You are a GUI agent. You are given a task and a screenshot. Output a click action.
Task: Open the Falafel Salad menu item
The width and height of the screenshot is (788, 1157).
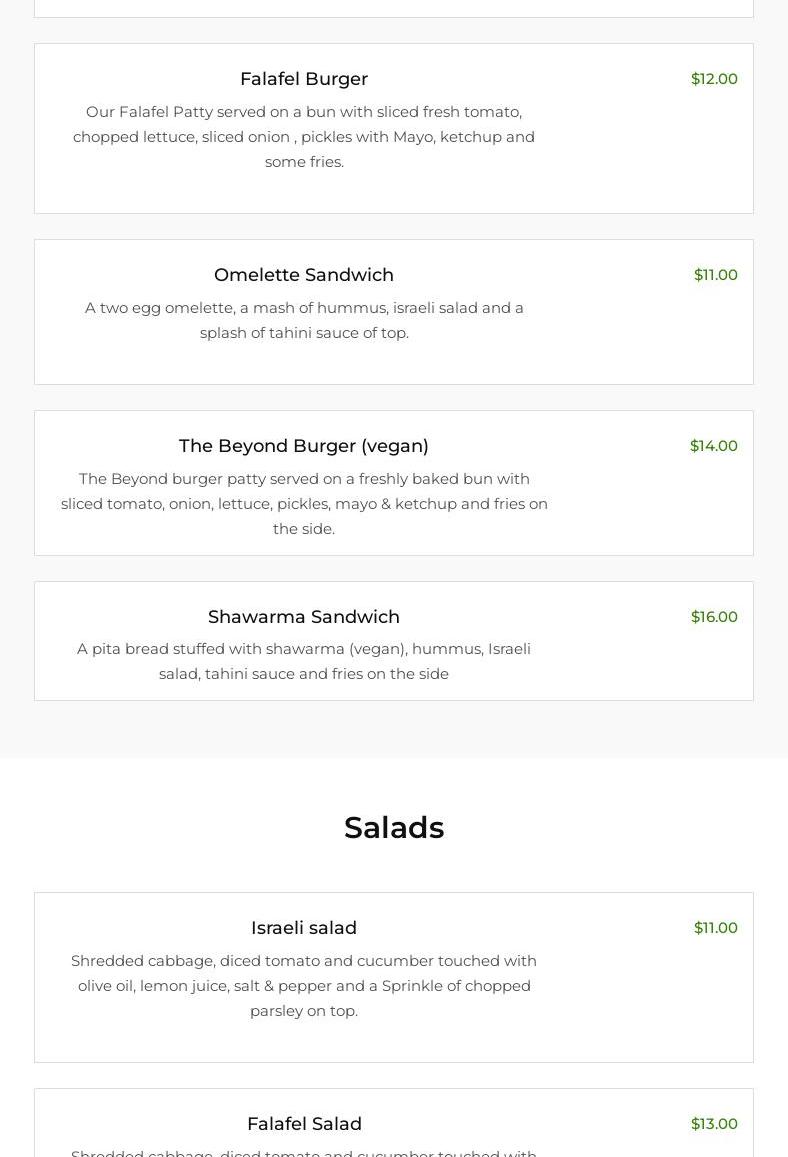point(304,1124)
